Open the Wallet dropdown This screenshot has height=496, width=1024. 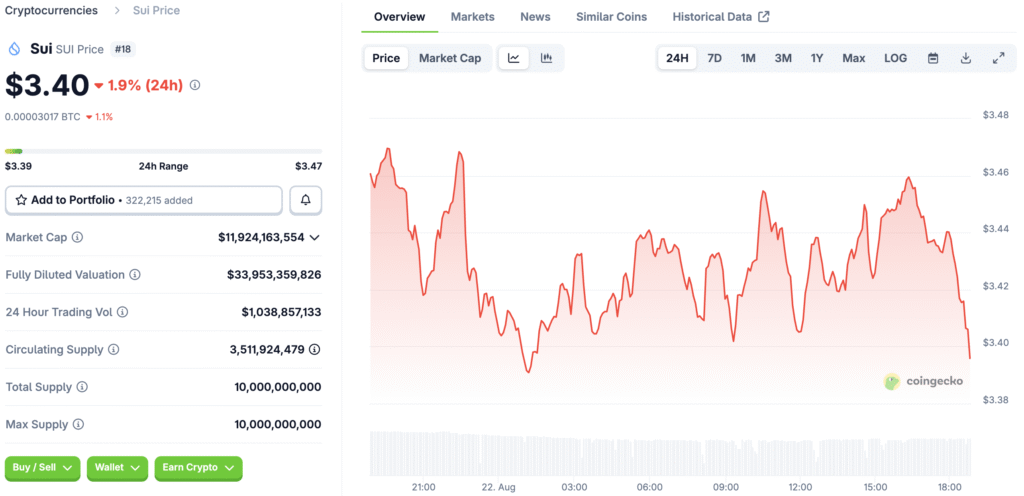click(118, 468)
